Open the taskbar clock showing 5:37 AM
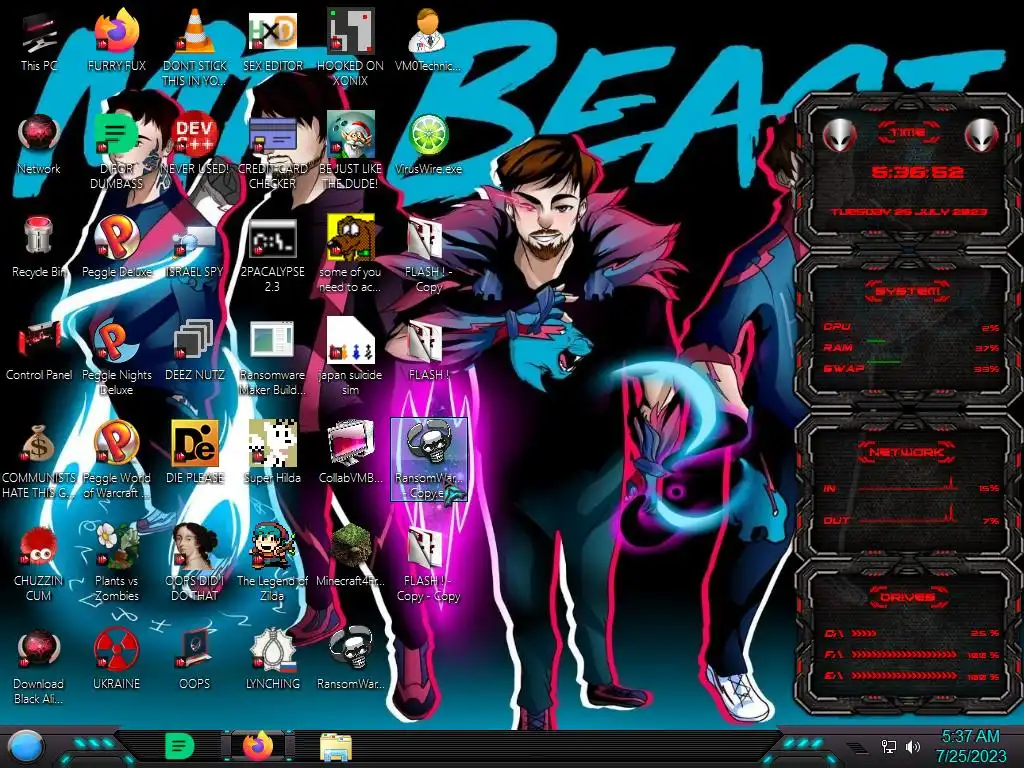This screenshot has width=1024, height=768. (x=971, y=746)
